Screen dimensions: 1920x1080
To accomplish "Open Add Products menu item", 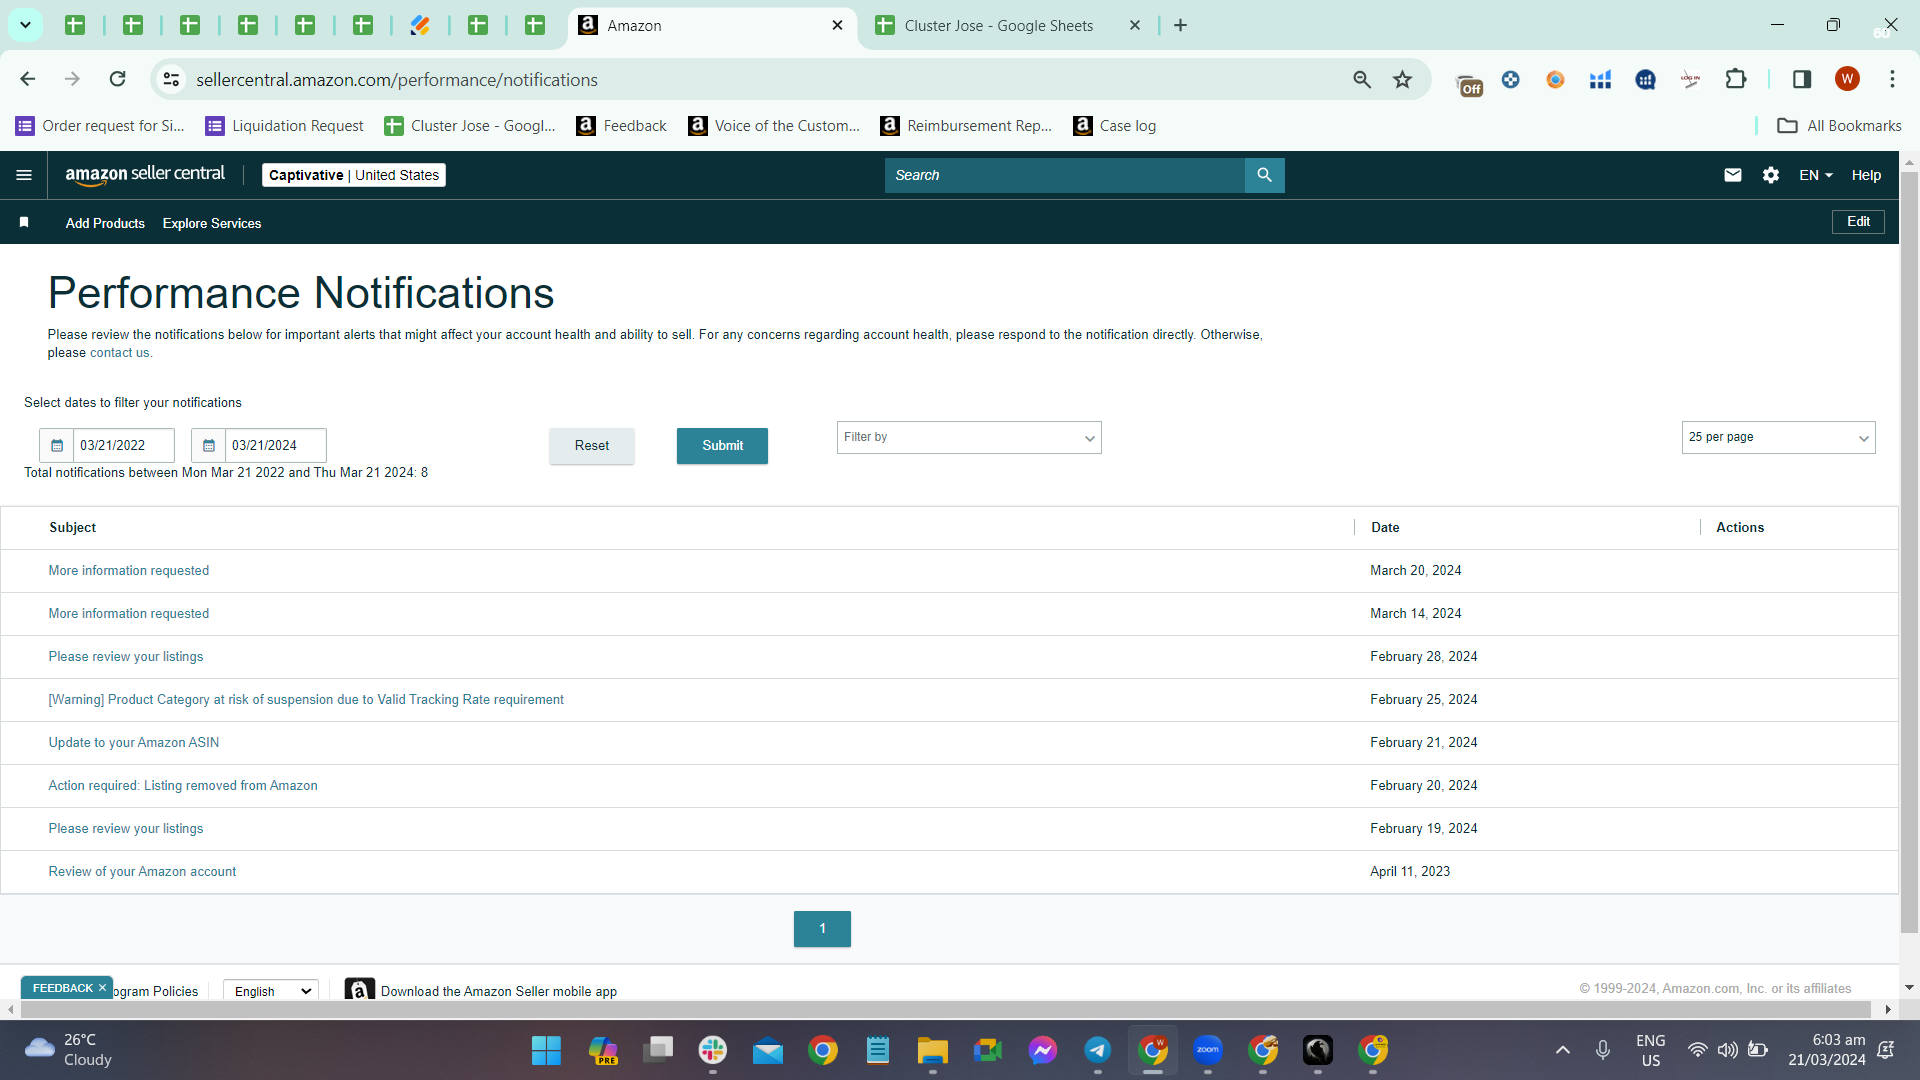I will [x=105, y=223].
